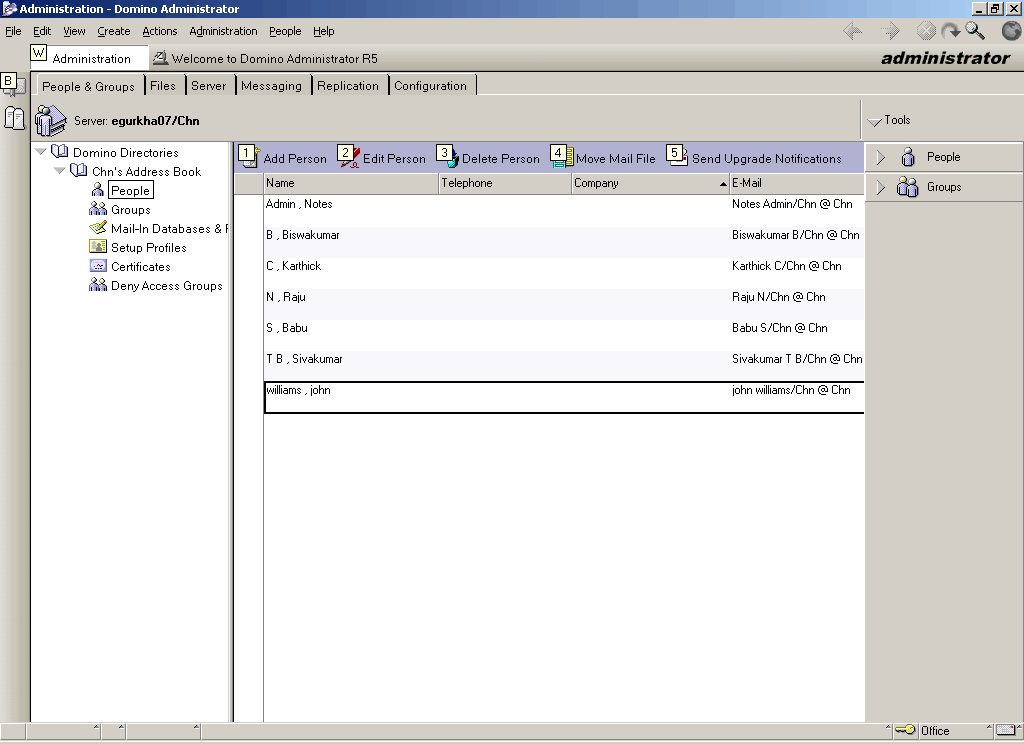Click the Groups tool icon in Tools pane
The width and height of the screenshot is (1024, 744).
pos(908,187)
